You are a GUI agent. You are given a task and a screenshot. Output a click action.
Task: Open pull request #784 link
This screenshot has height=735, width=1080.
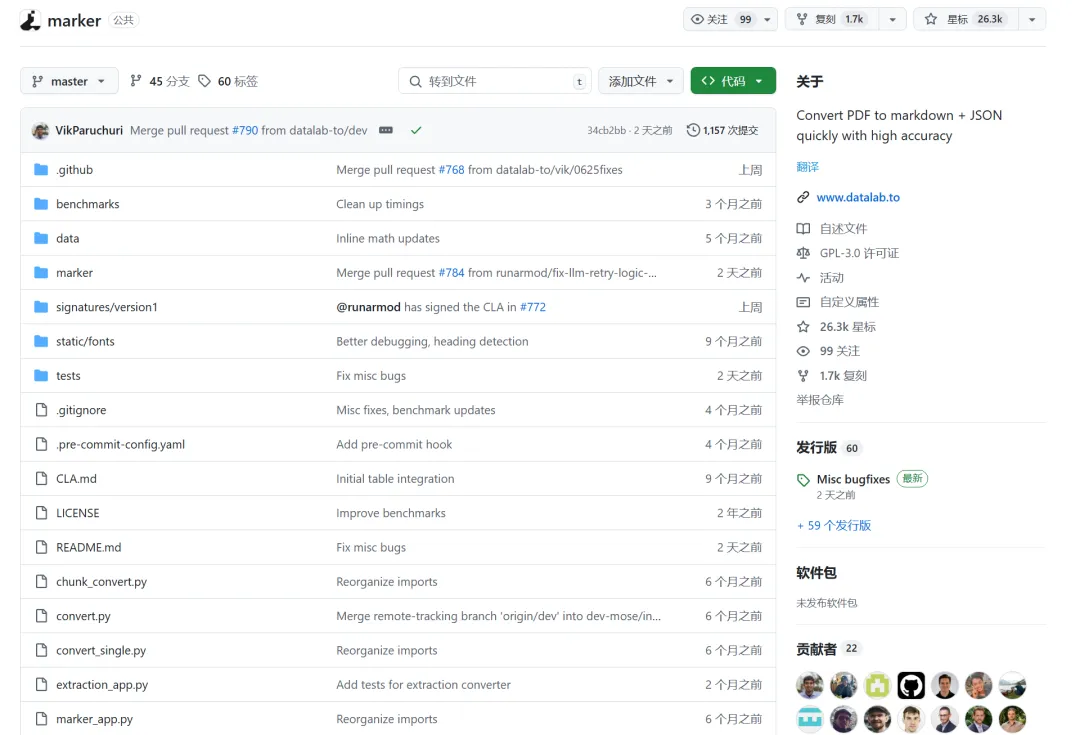(x=452, y=273)
